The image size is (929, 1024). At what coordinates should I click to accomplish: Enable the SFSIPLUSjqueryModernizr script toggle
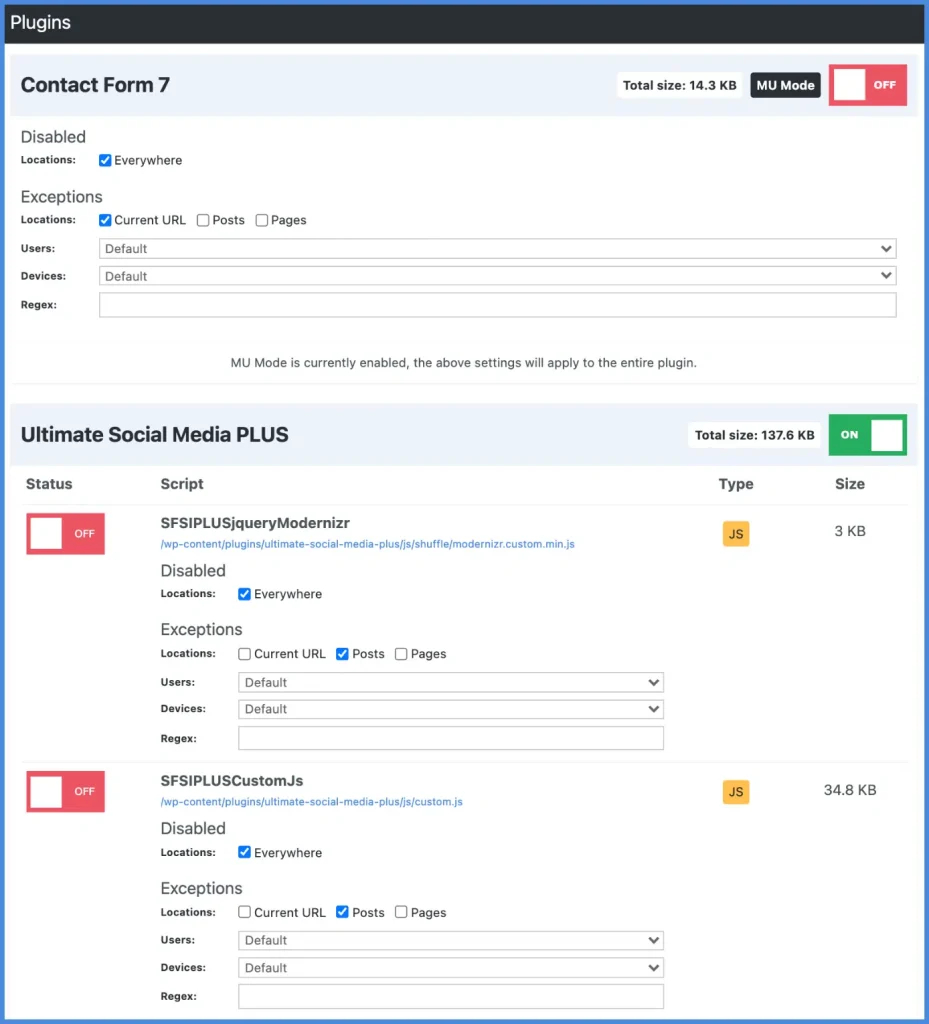tap(65, 533)
